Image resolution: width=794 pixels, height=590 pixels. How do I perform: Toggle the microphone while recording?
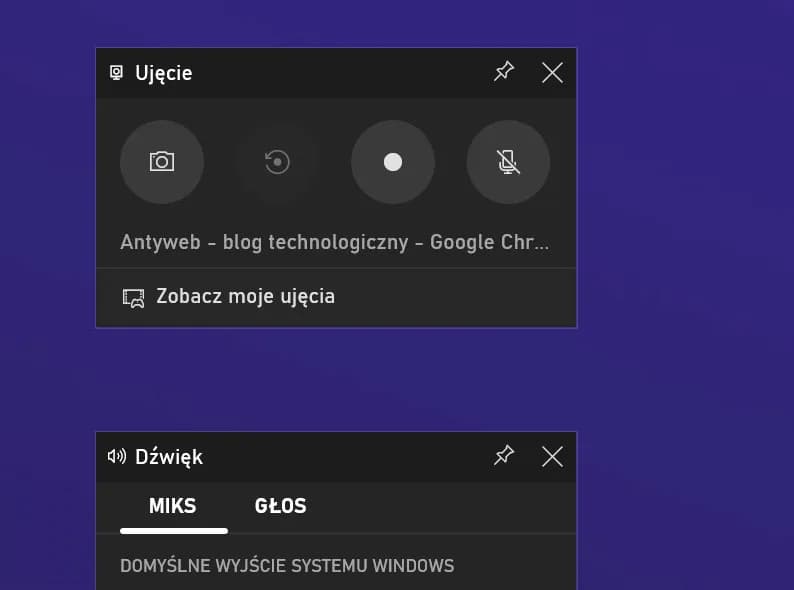[508, 162]
